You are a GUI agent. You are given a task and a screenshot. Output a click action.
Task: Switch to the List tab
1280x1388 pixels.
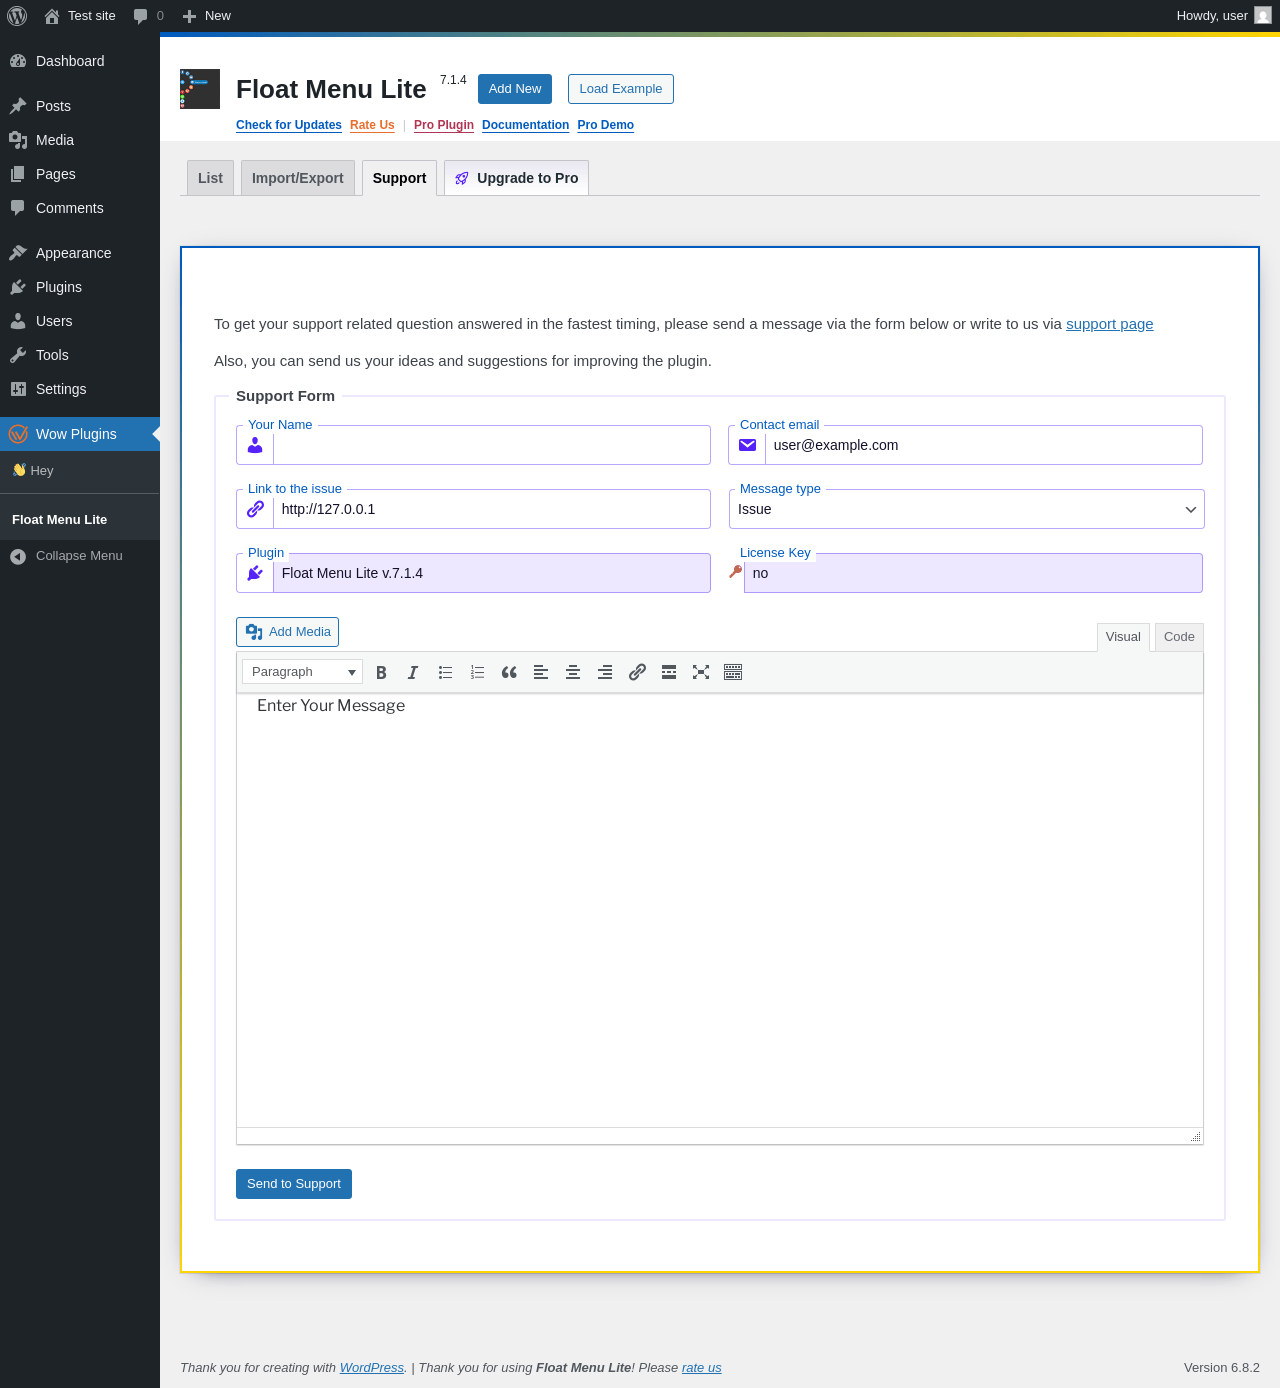pyautogui.click(x=210, y=178)
